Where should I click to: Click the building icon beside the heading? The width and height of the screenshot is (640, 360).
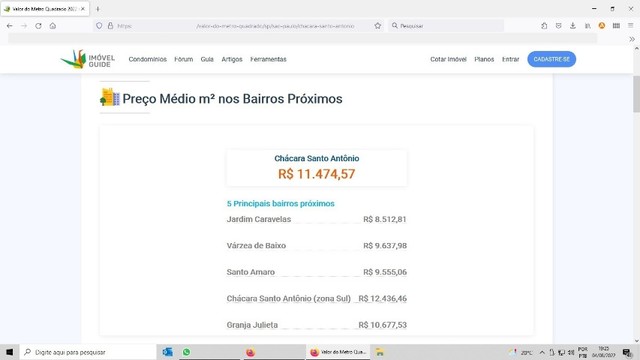[110, 97]
